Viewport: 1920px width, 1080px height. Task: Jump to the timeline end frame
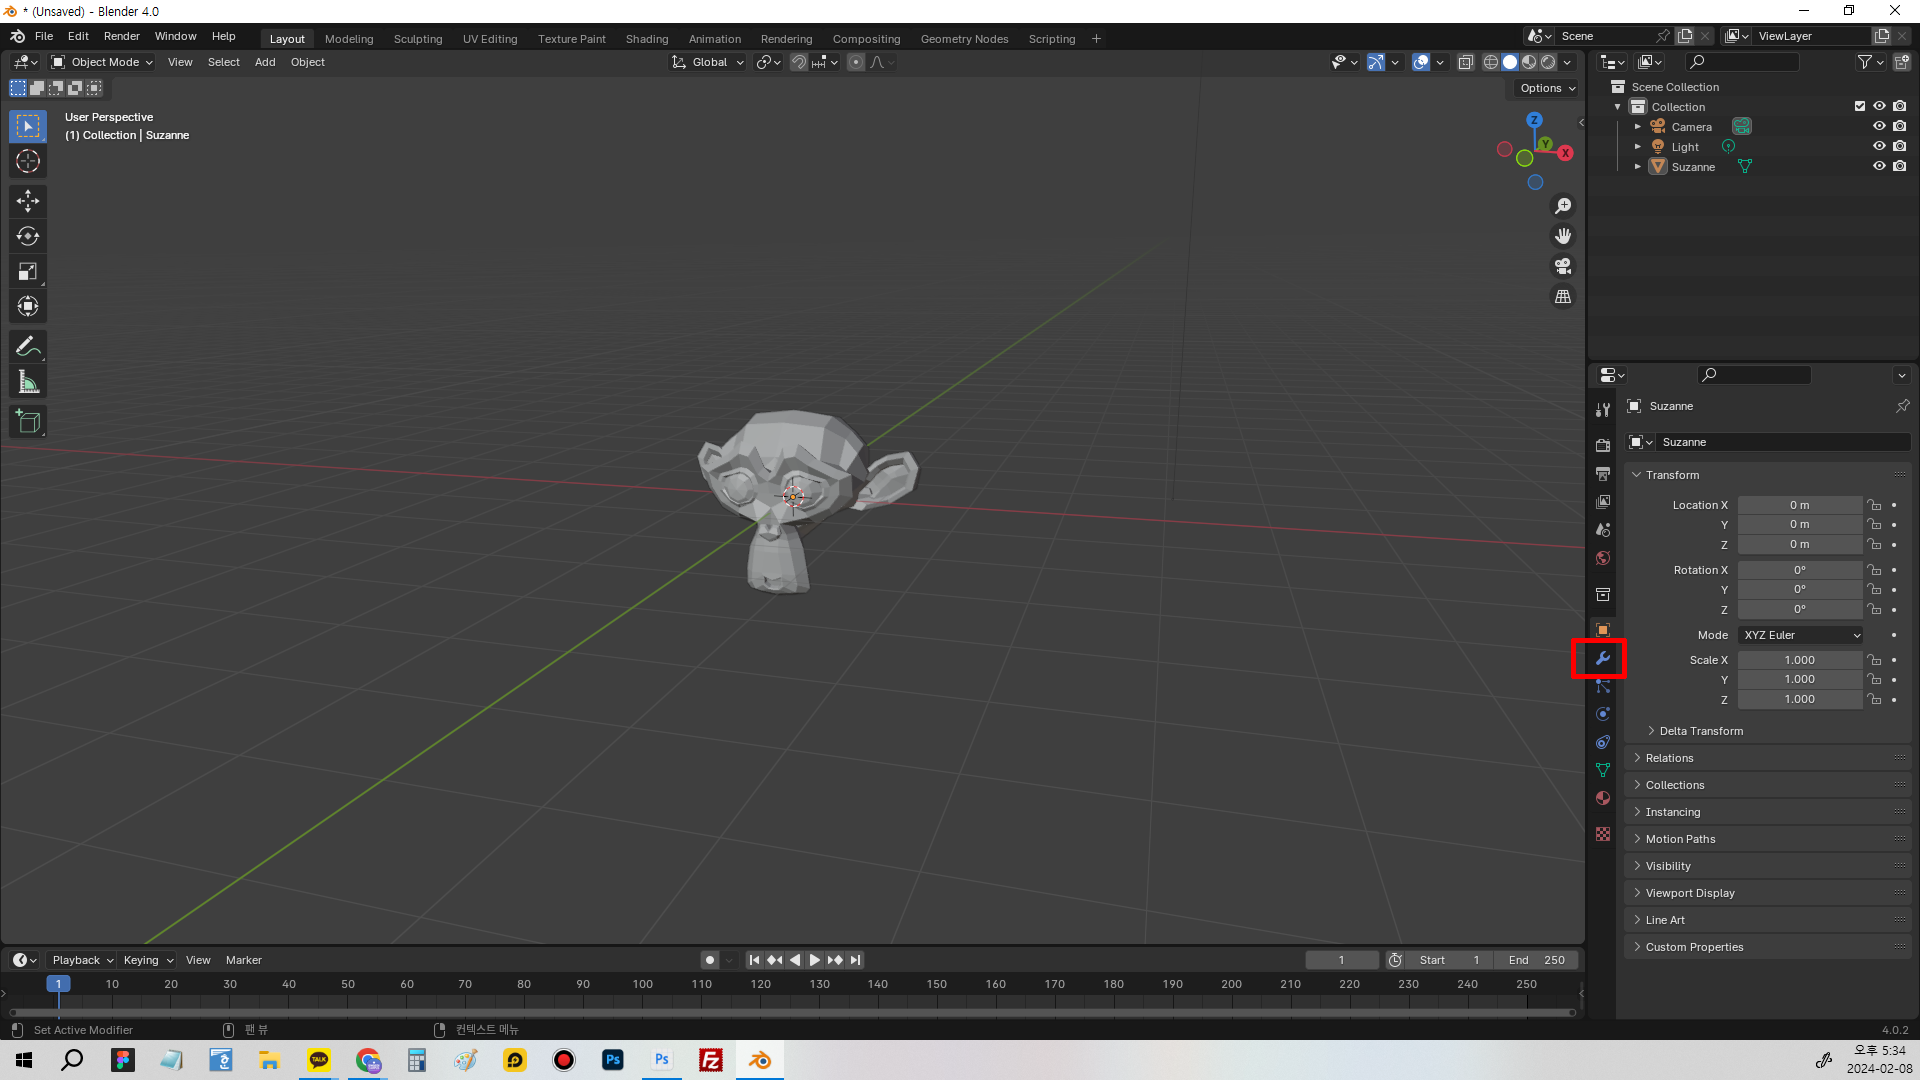coord(855,960)
